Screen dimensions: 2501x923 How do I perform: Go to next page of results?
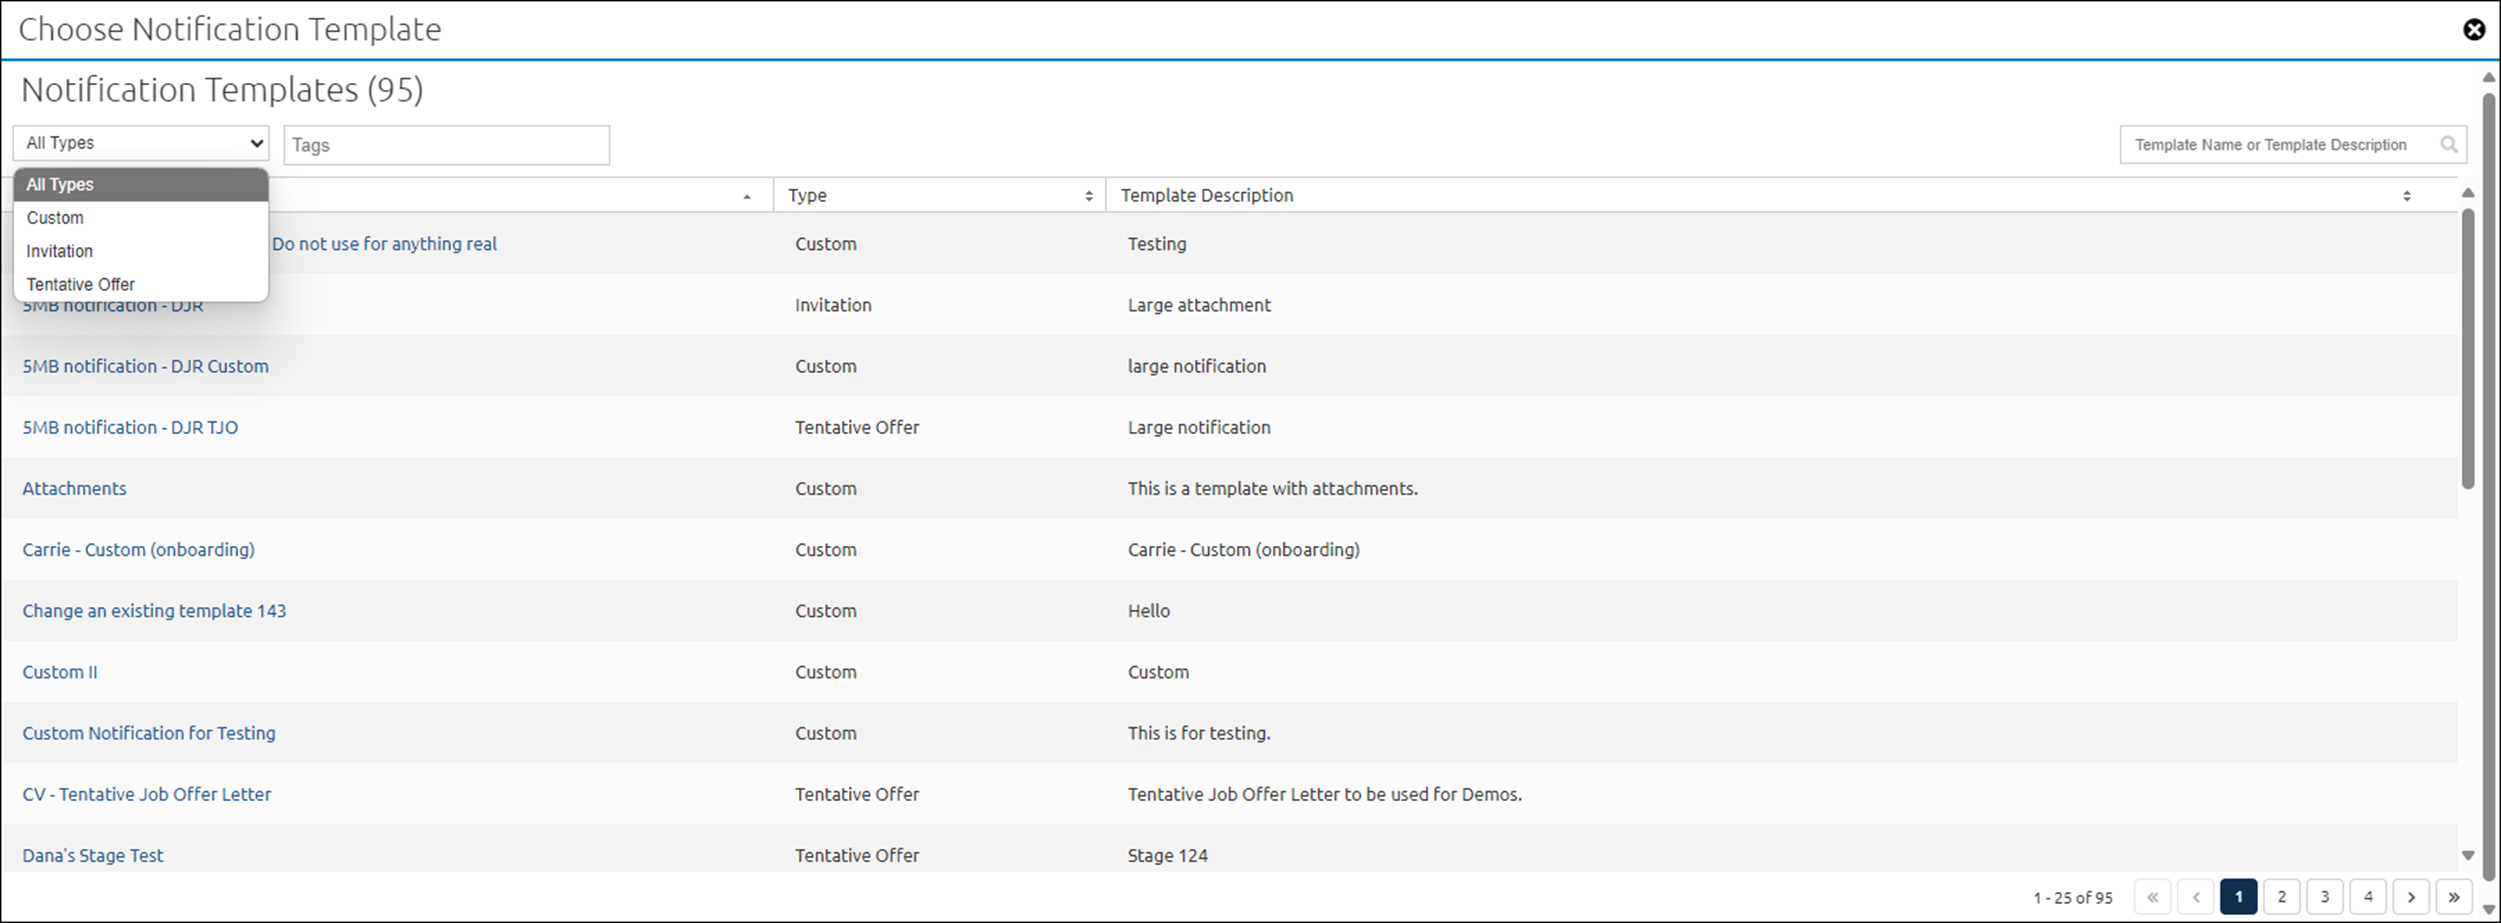tap(2411, 897)
